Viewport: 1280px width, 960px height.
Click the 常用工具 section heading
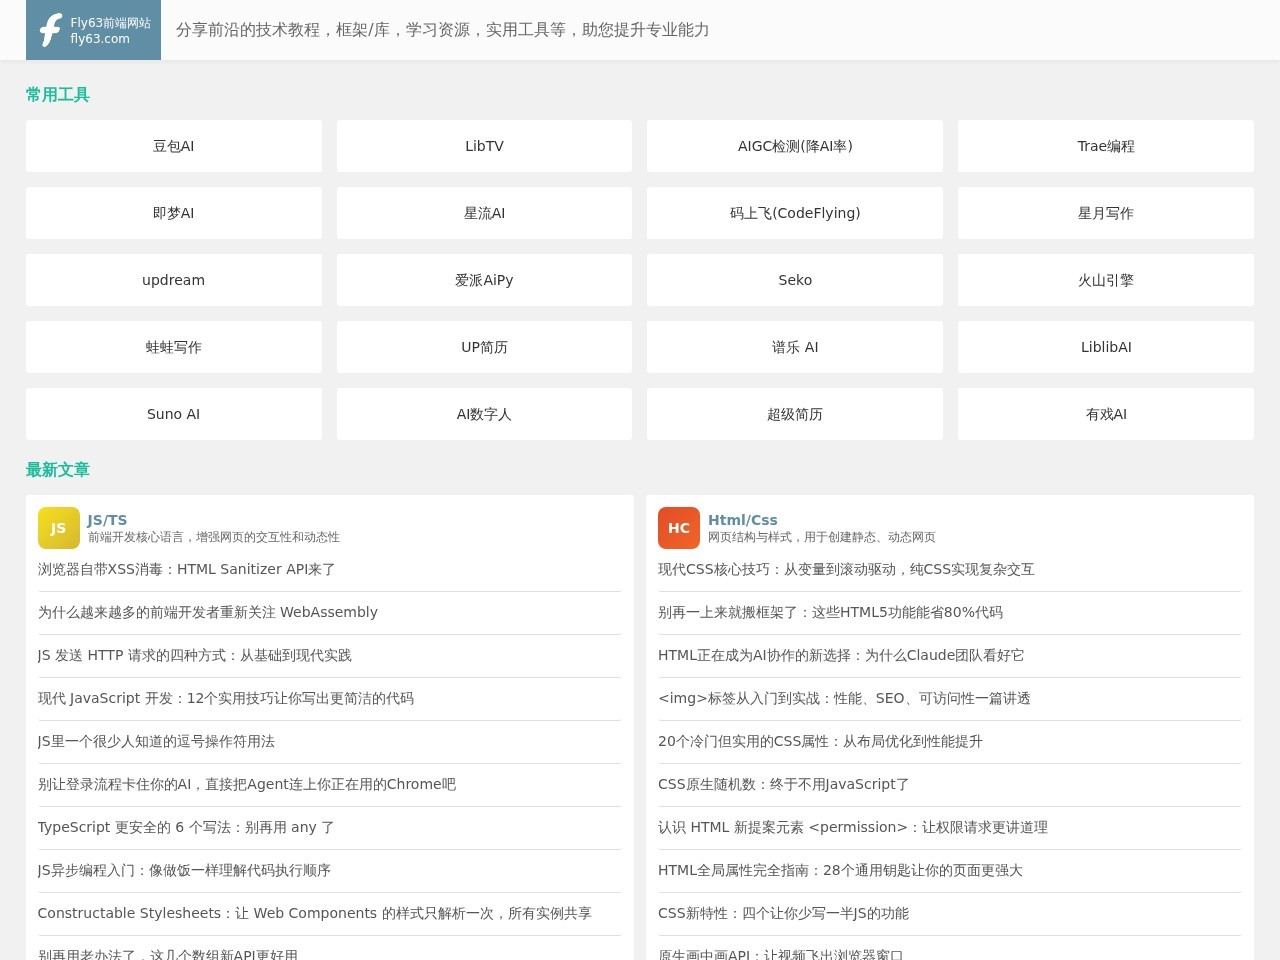point(58,95)
